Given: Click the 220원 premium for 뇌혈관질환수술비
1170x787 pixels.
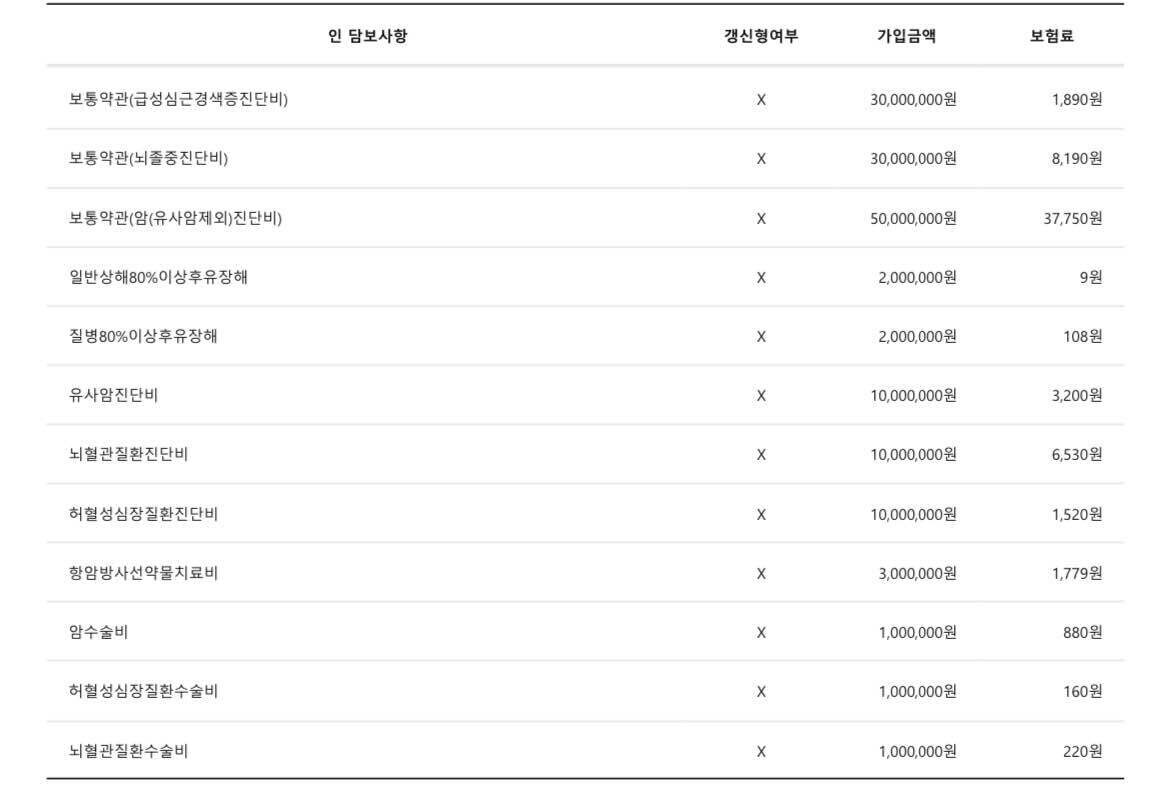Looking at the screenshot, I should point(1082,751).
